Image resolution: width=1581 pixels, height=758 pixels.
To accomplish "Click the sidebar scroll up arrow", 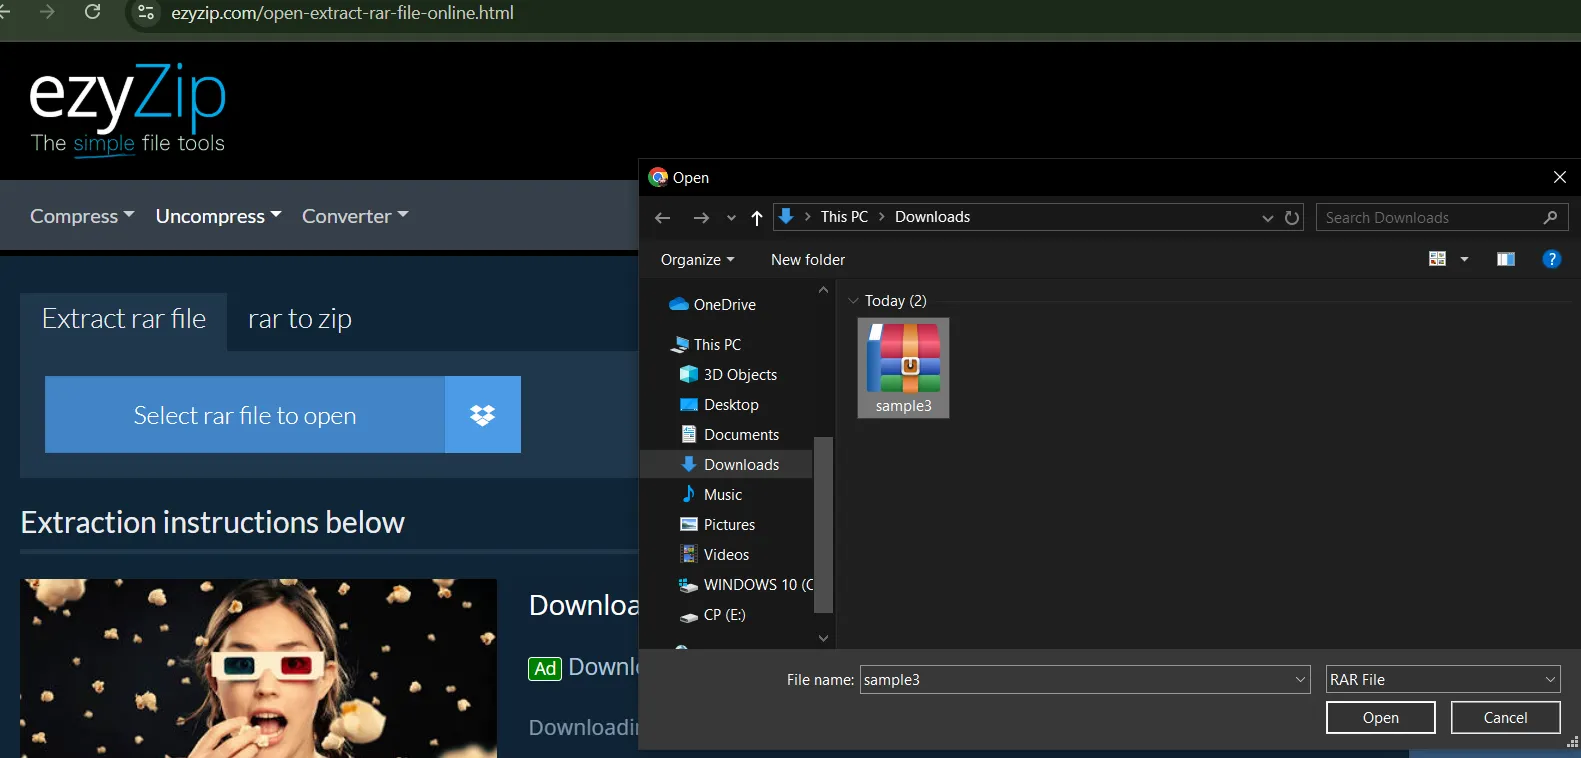I will click(823, 290).
